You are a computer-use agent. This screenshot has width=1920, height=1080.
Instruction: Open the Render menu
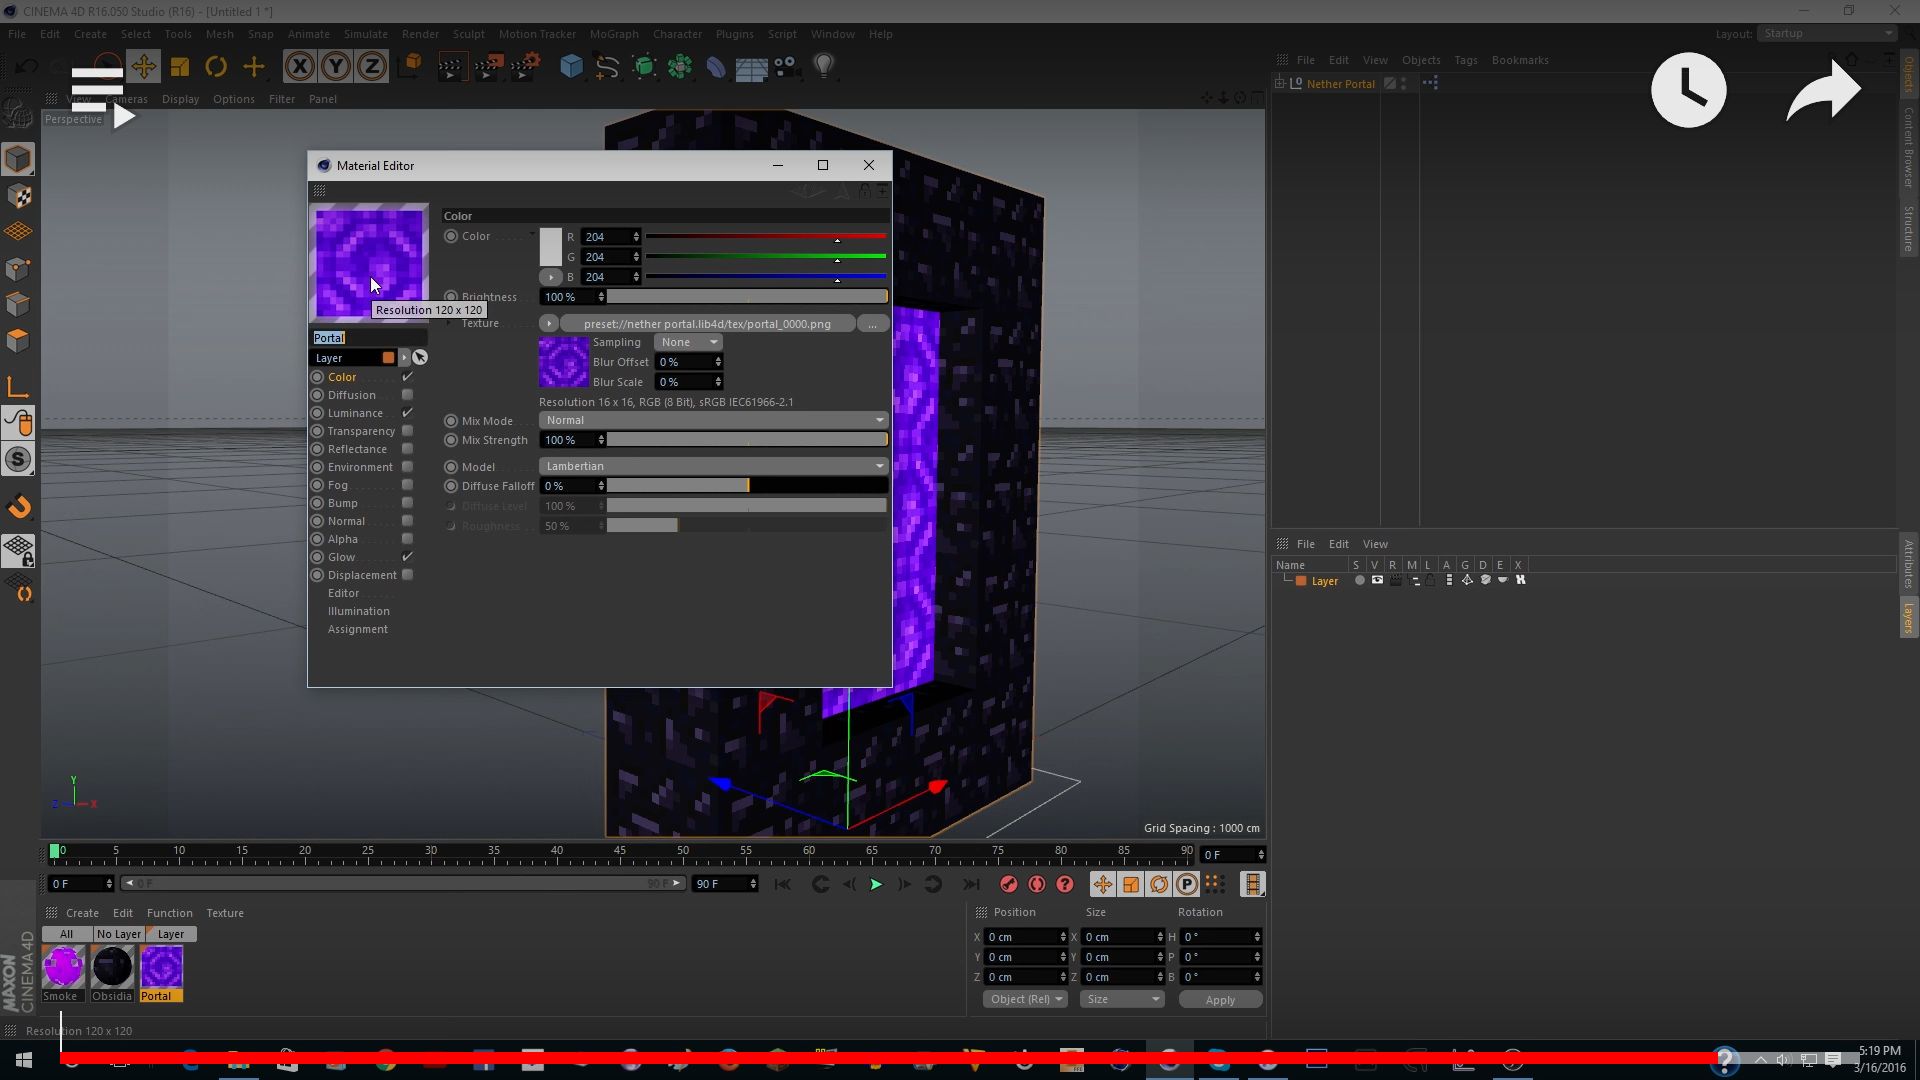click(420, 34)
